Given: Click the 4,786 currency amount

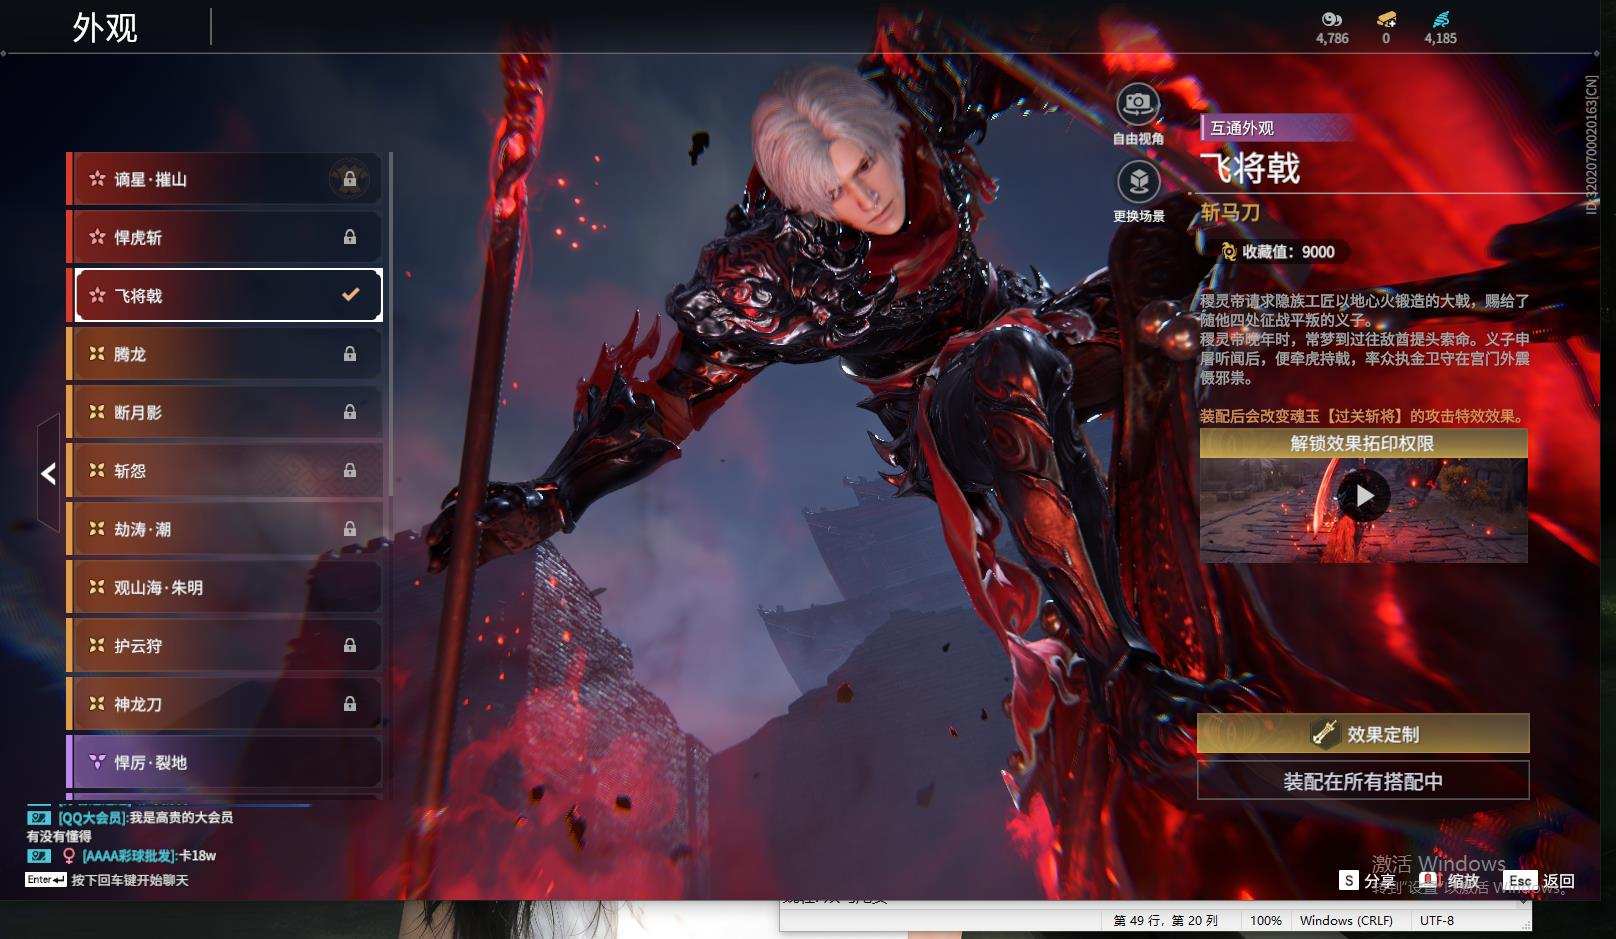Looking at the screenshot, I should tap(1332, 39).
